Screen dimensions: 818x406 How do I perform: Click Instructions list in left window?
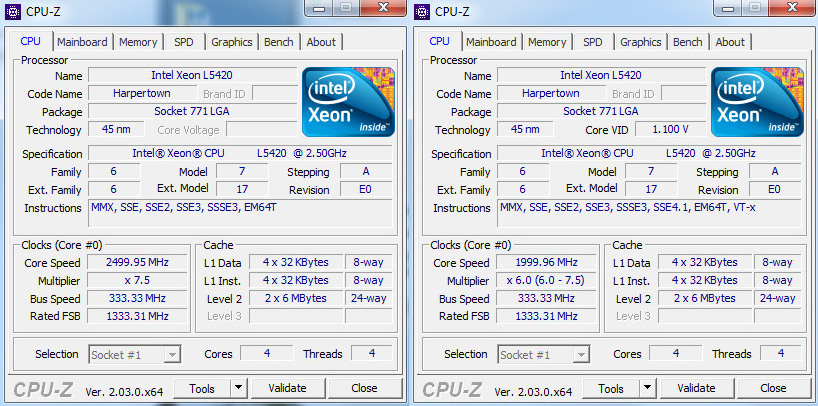240,213
